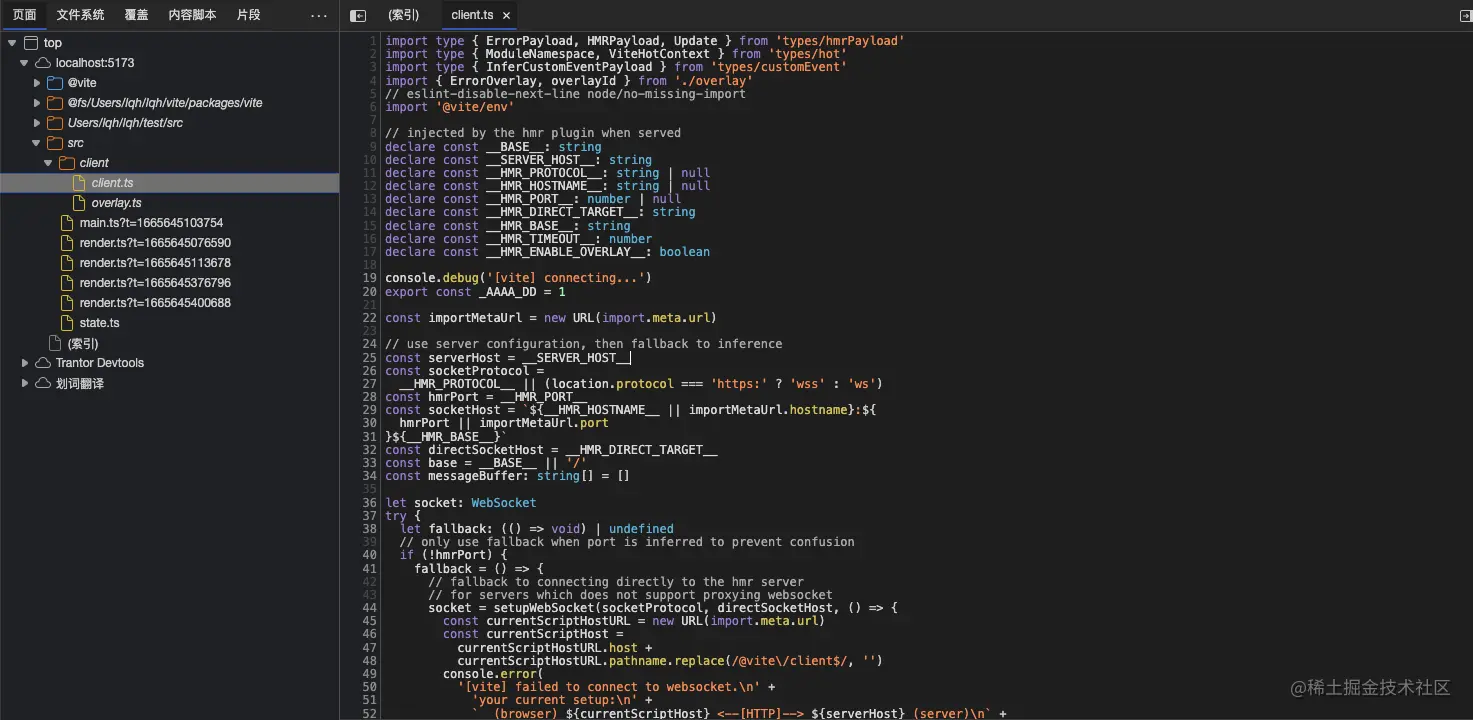
Task: Click 'importMetaUrl' declaration on line 22
Action: [475, 318]
